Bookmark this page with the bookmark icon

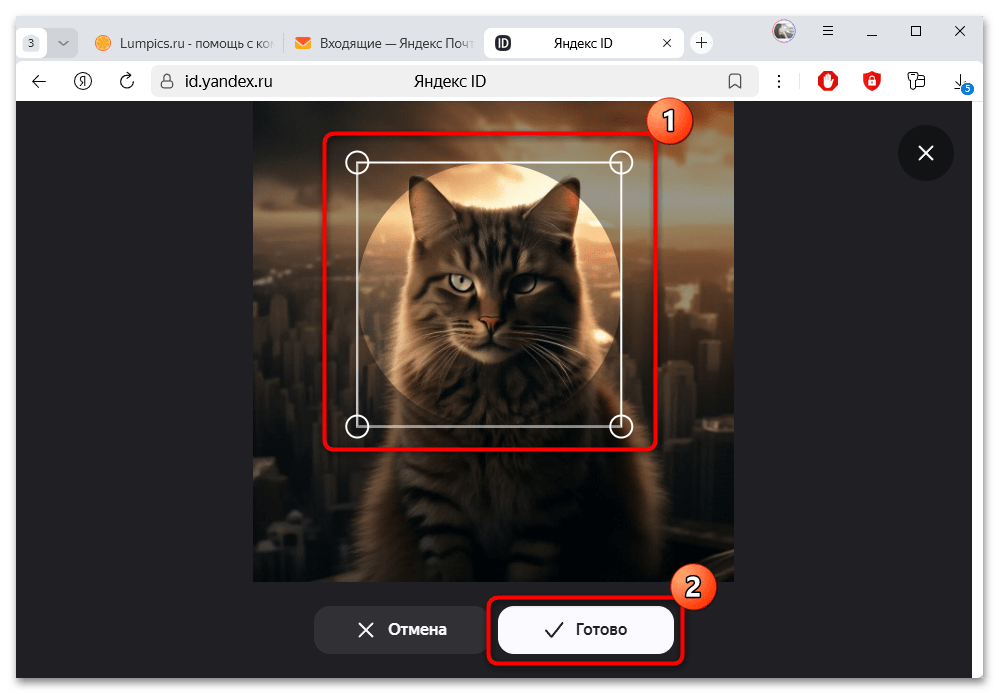point(734,81)
